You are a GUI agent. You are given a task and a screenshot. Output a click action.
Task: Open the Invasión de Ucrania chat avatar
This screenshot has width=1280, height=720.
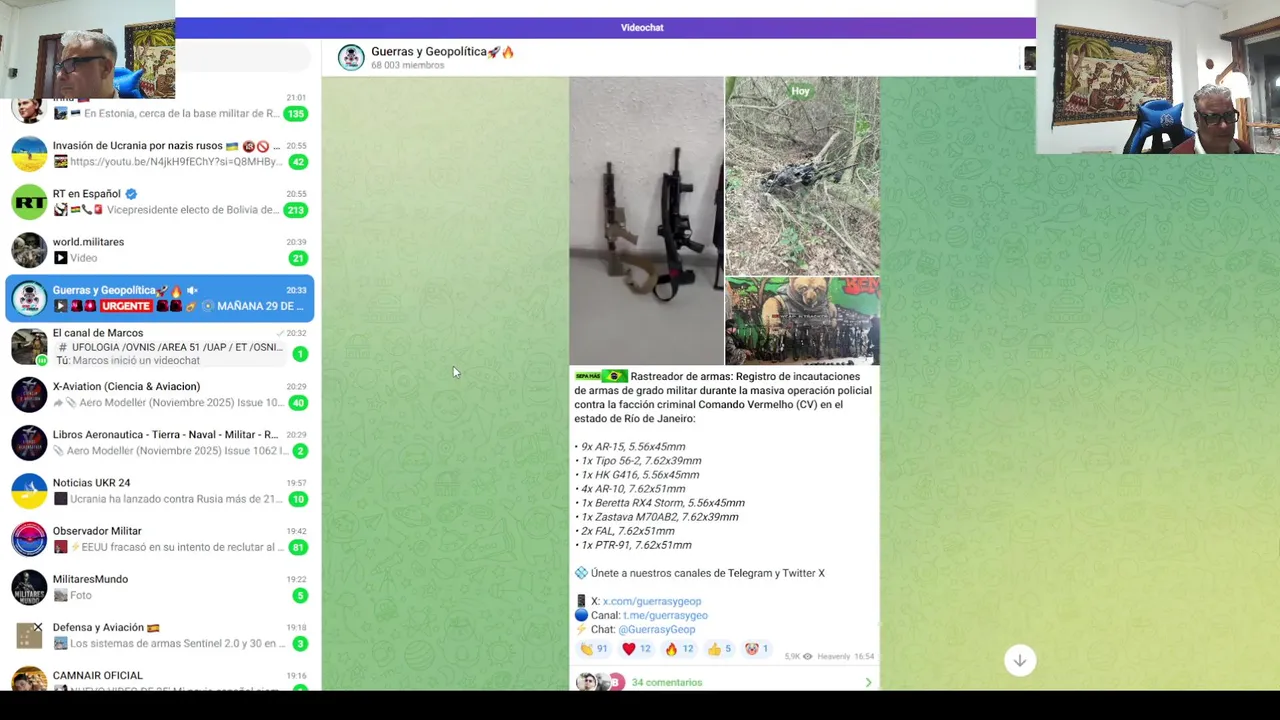click(29, 154)
